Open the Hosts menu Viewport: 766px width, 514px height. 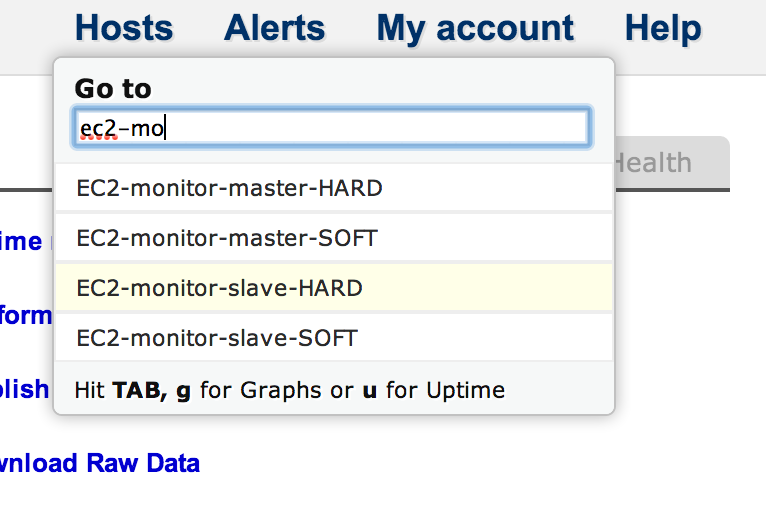coord(124,28)
